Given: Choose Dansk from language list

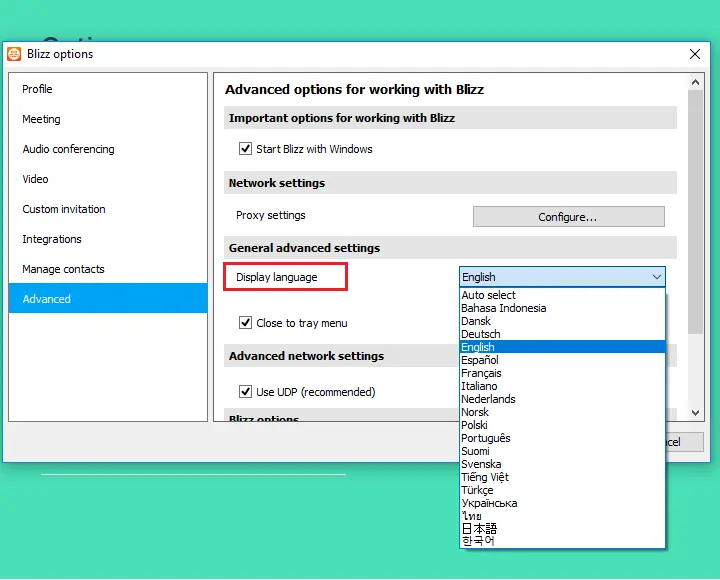Looking at the screenshot, I should tap(562, 321).
